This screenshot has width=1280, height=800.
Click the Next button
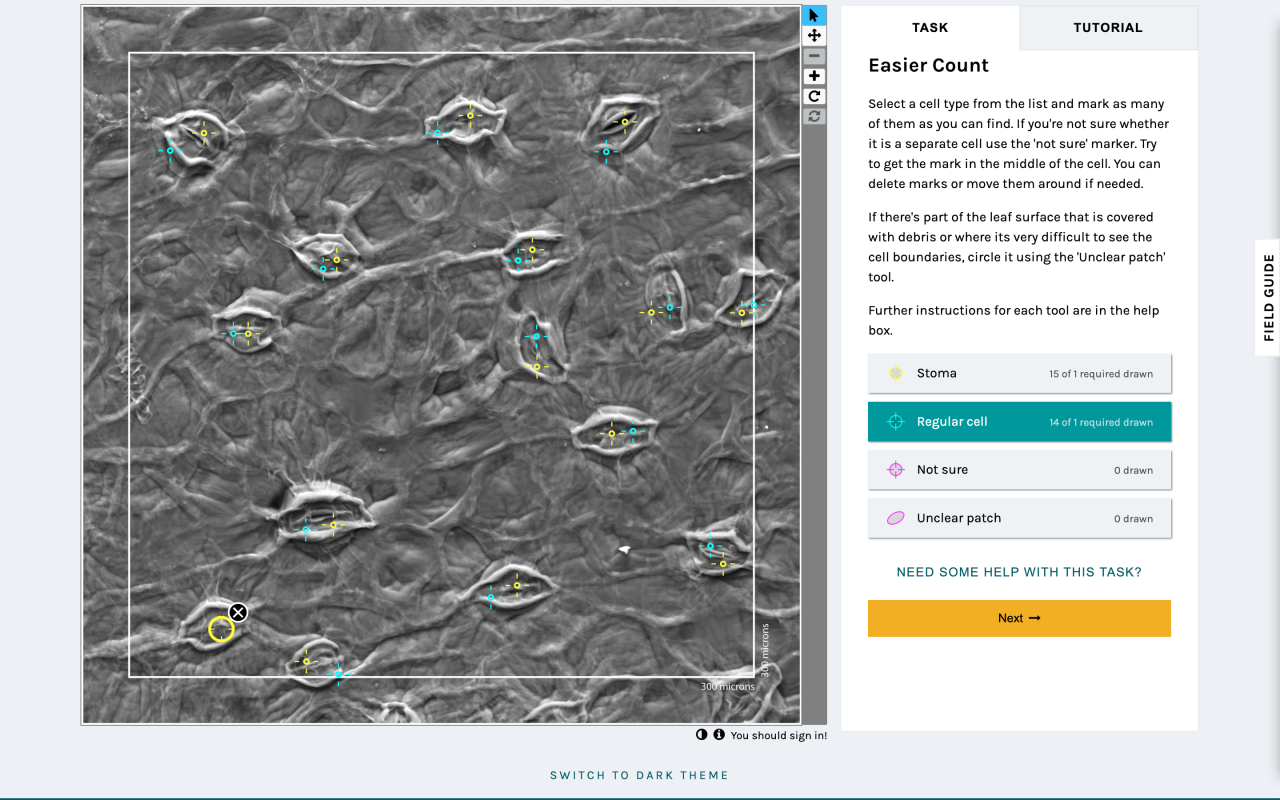click(x=1019, y=618)
